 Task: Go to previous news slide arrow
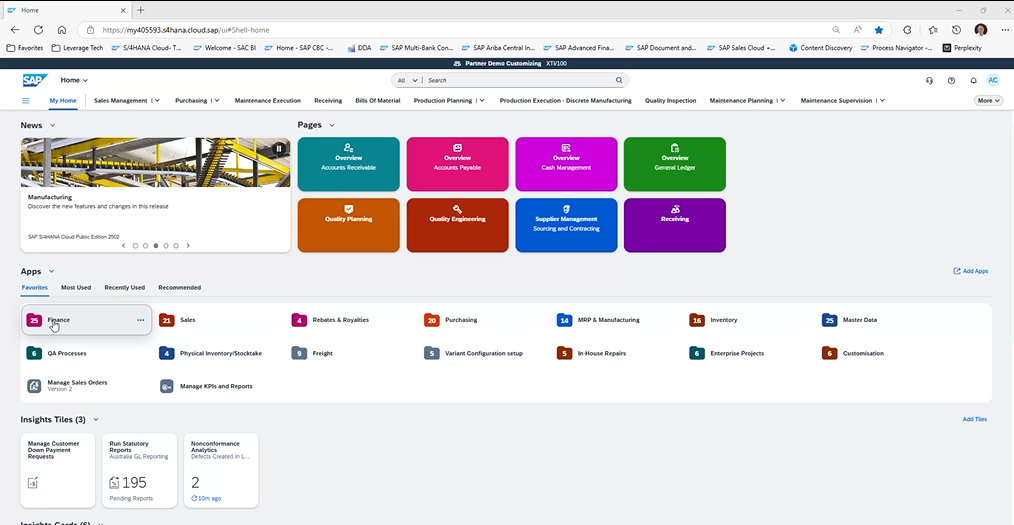click(x=124, y=246)
